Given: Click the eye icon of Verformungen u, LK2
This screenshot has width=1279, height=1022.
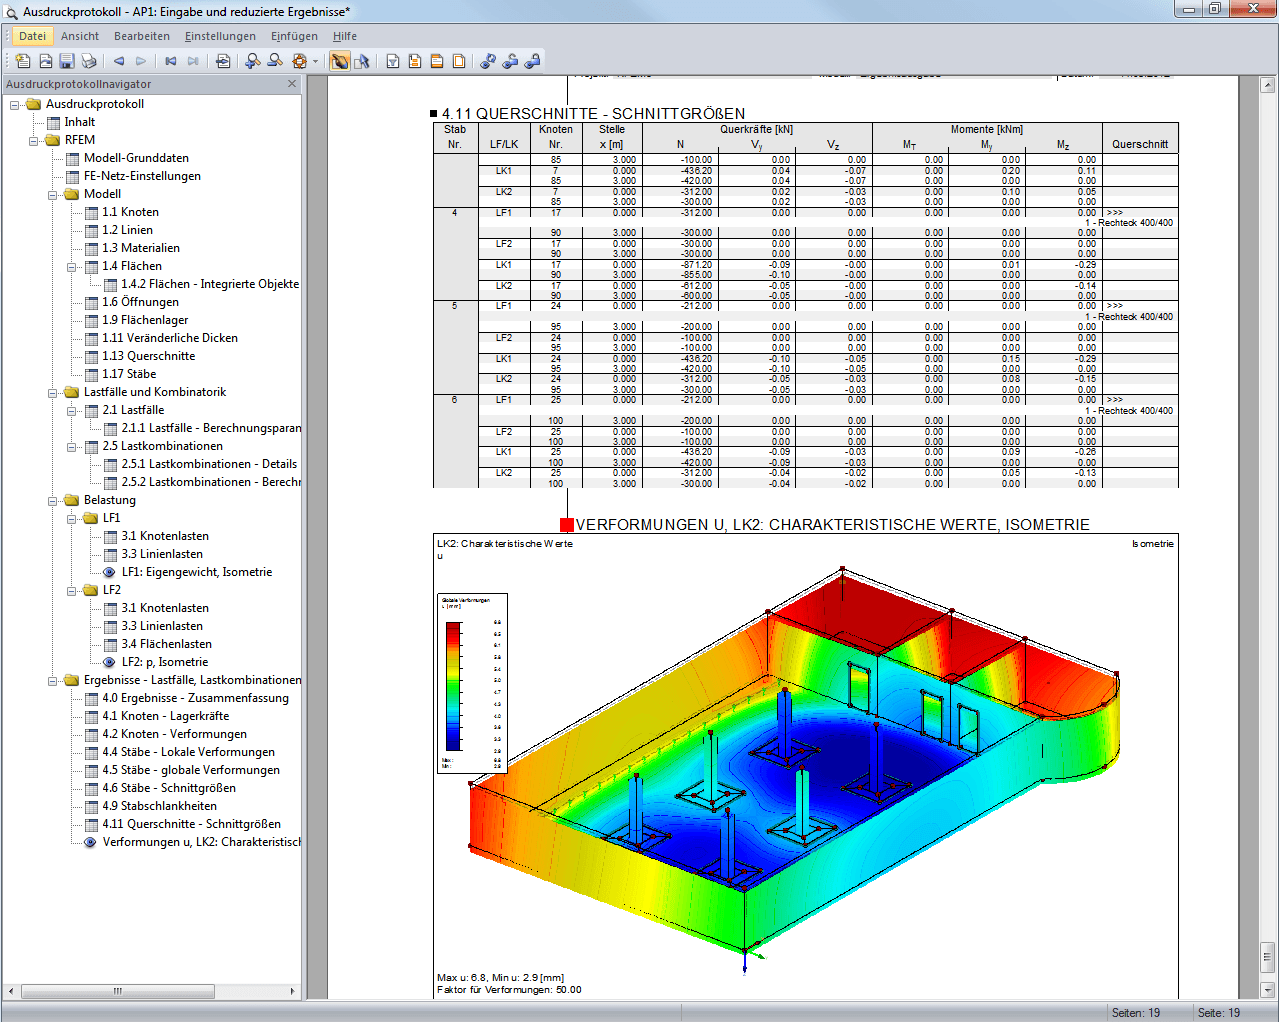Looking at the screenshot, I should (x=91, y=842).
